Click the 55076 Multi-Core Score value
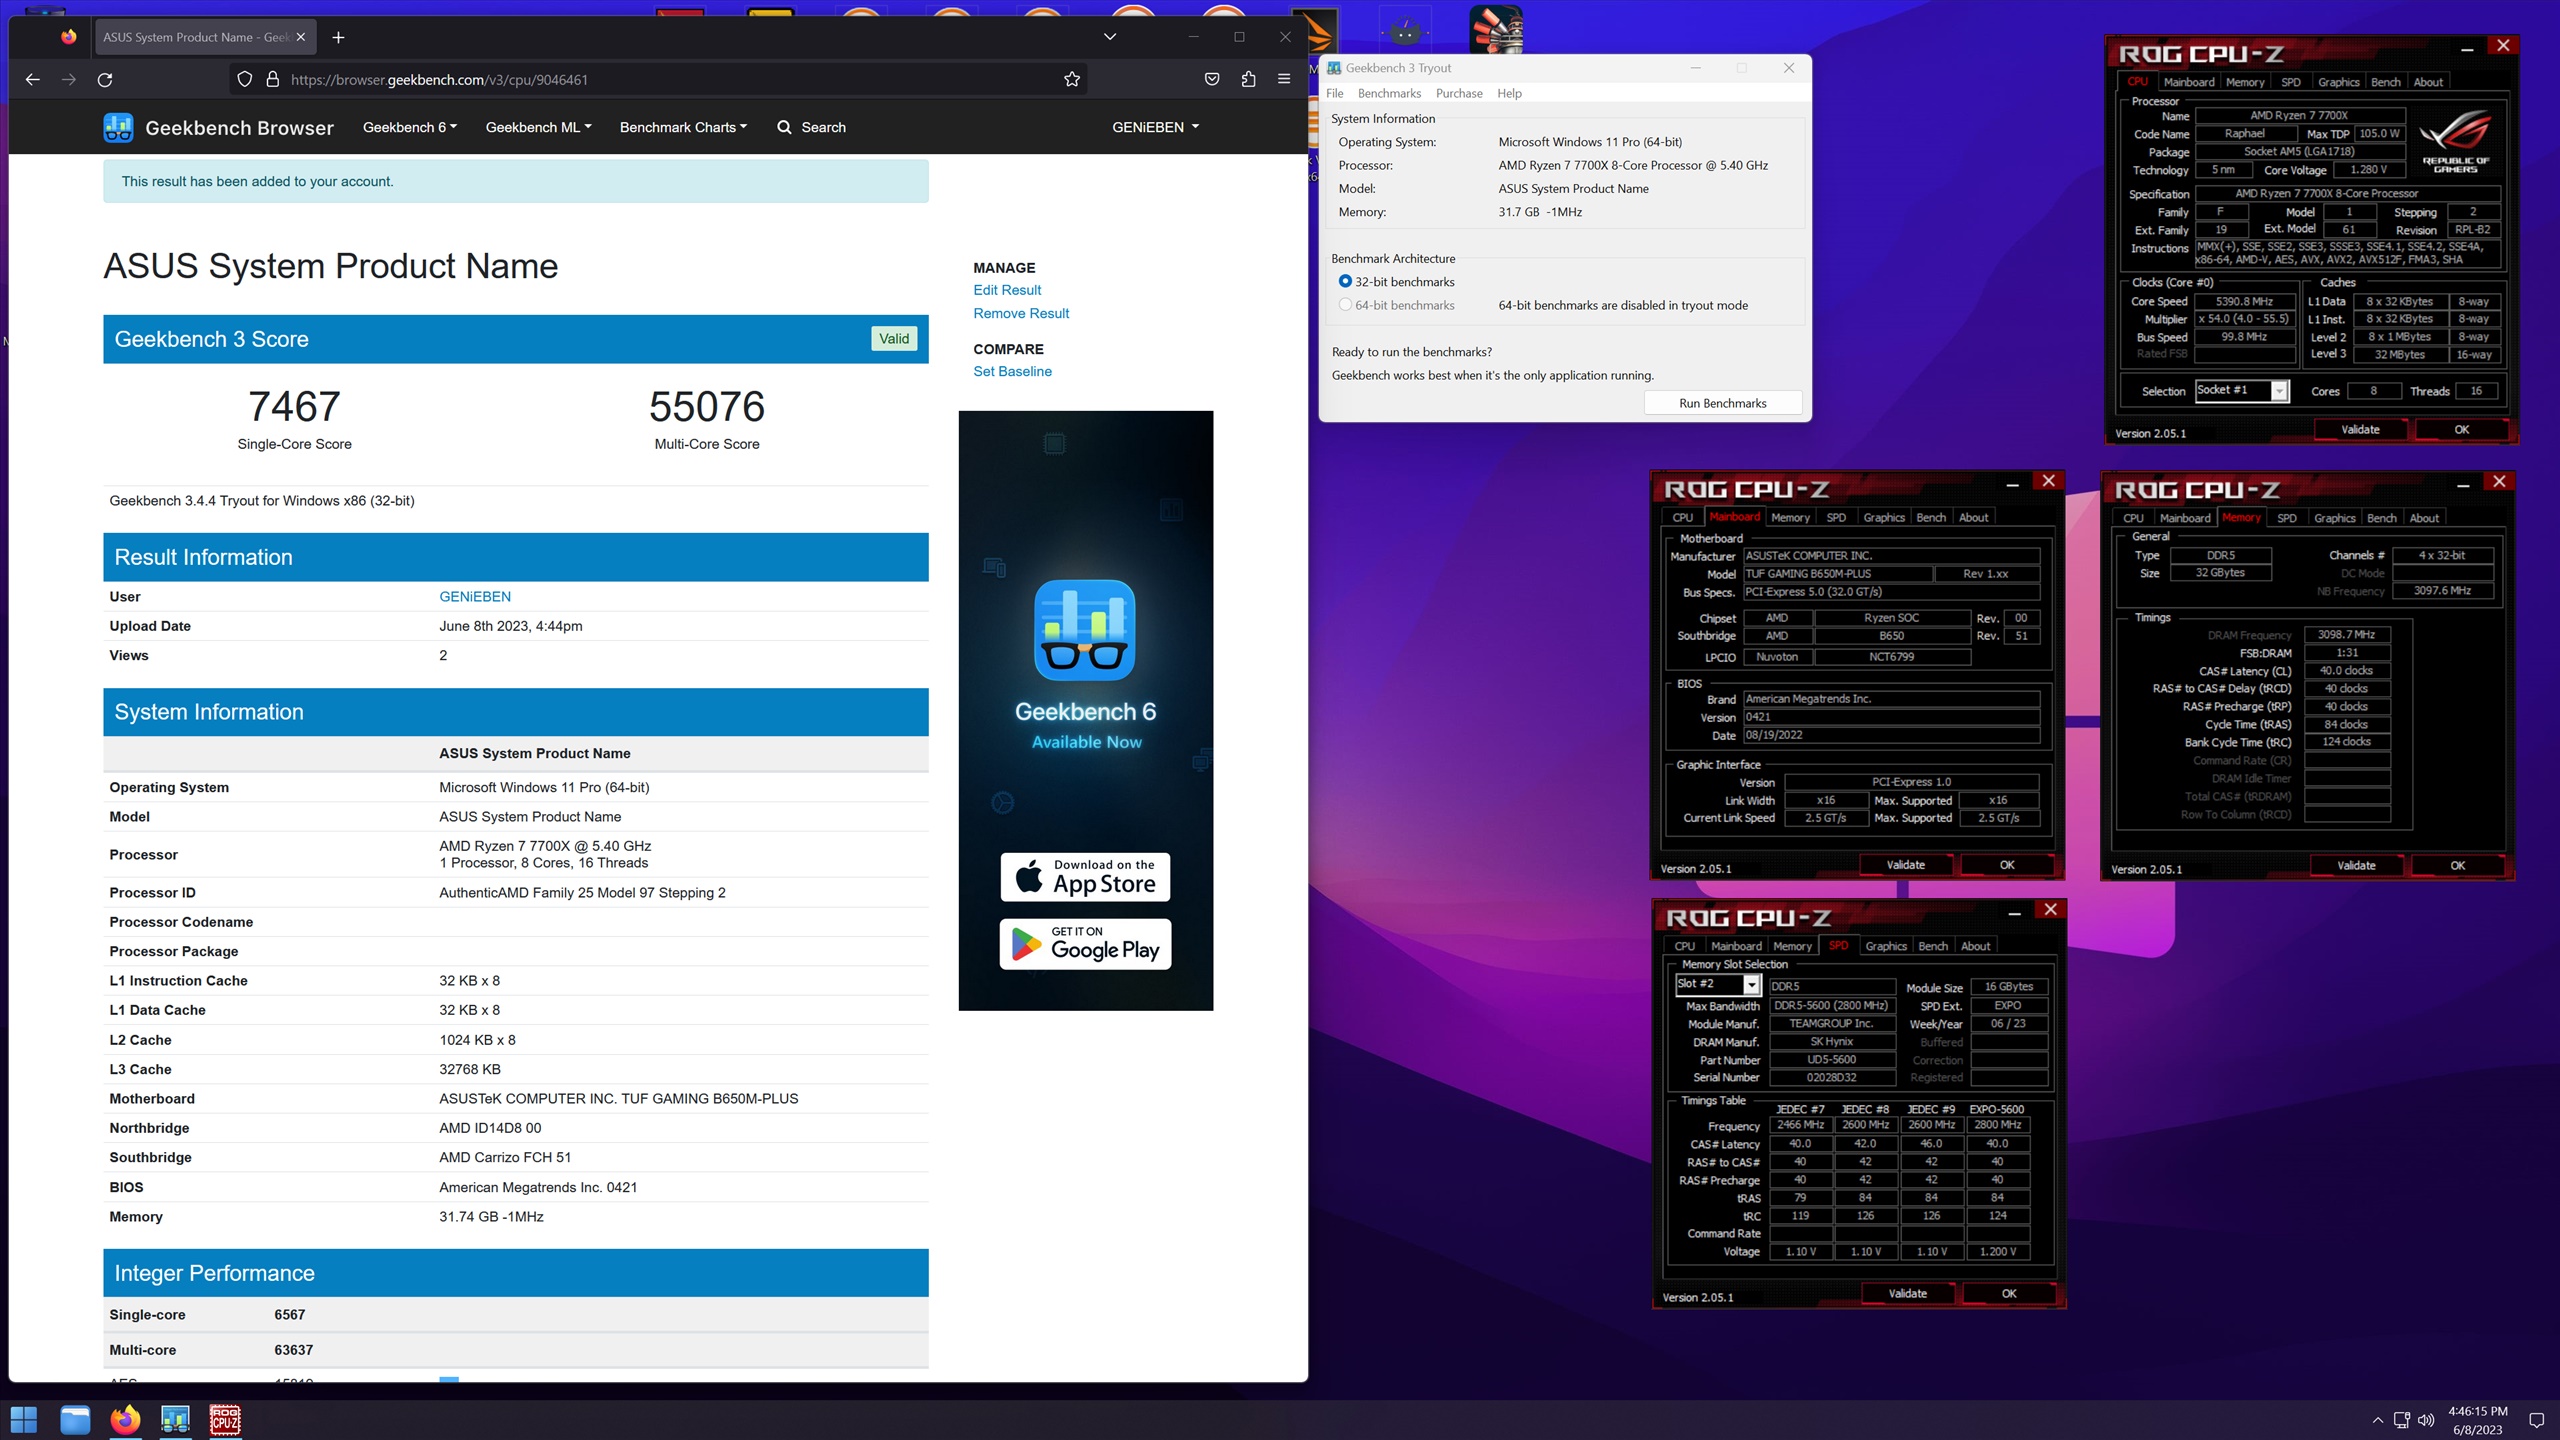Screen dimensions: 2560x1440 point(707,407)
